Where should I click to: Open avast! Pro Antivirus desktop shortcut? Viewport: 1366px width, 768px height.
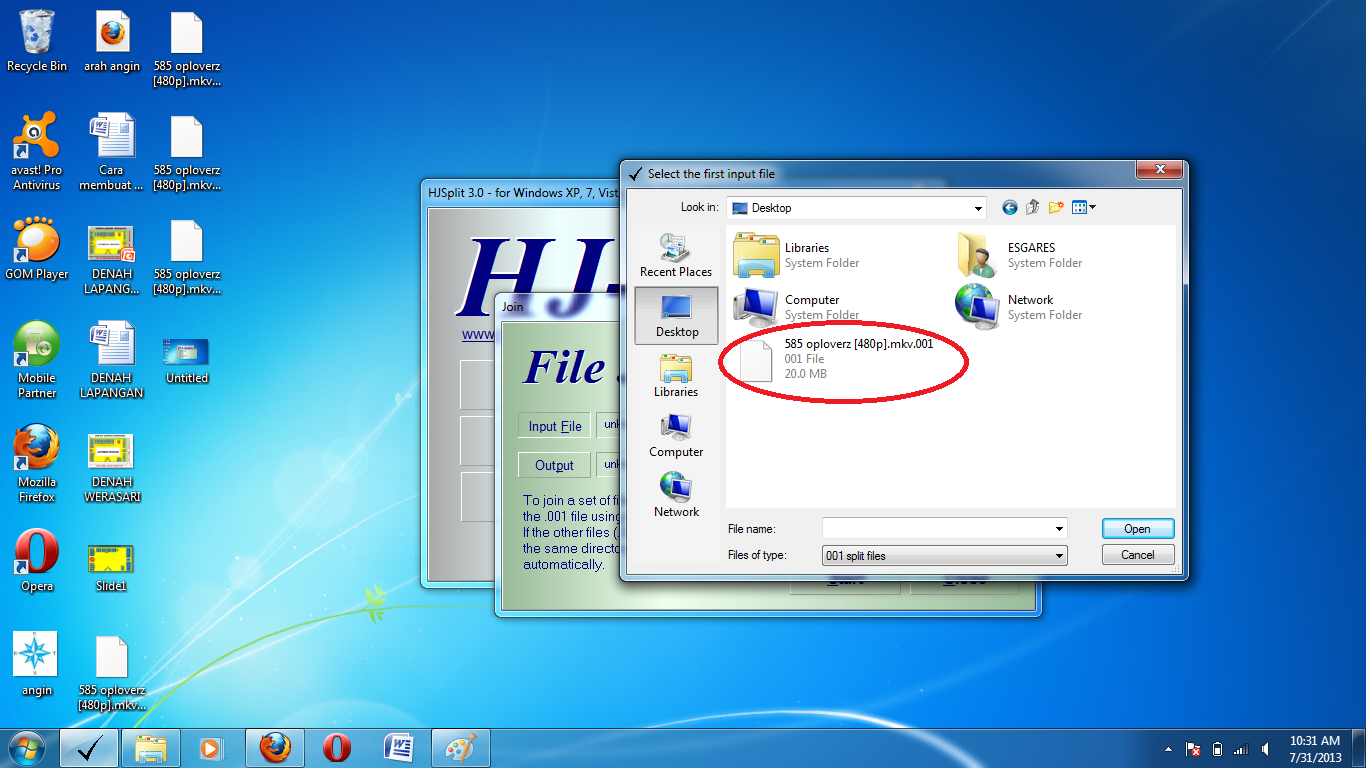coord(37,152)
